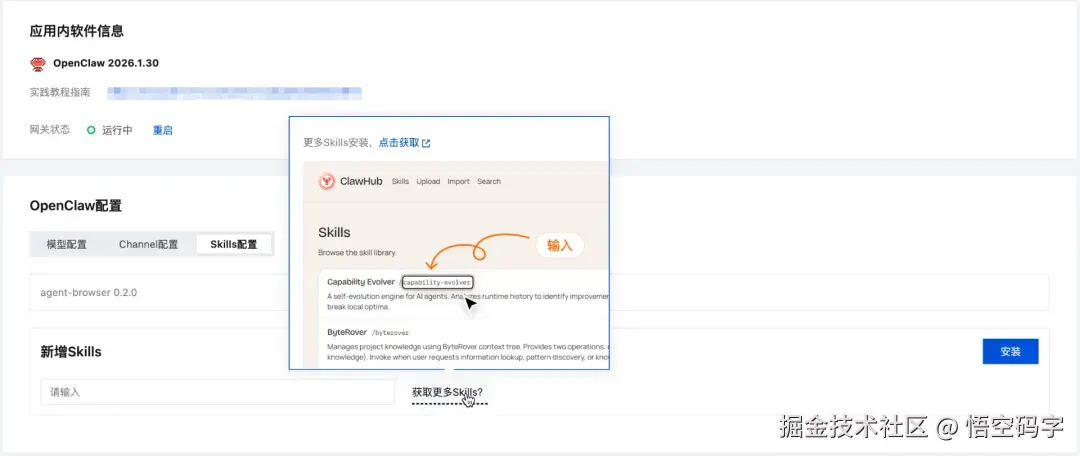Focus the 请输入 skills input field
Screen dimensions: 1080x456
click(218, 392)
